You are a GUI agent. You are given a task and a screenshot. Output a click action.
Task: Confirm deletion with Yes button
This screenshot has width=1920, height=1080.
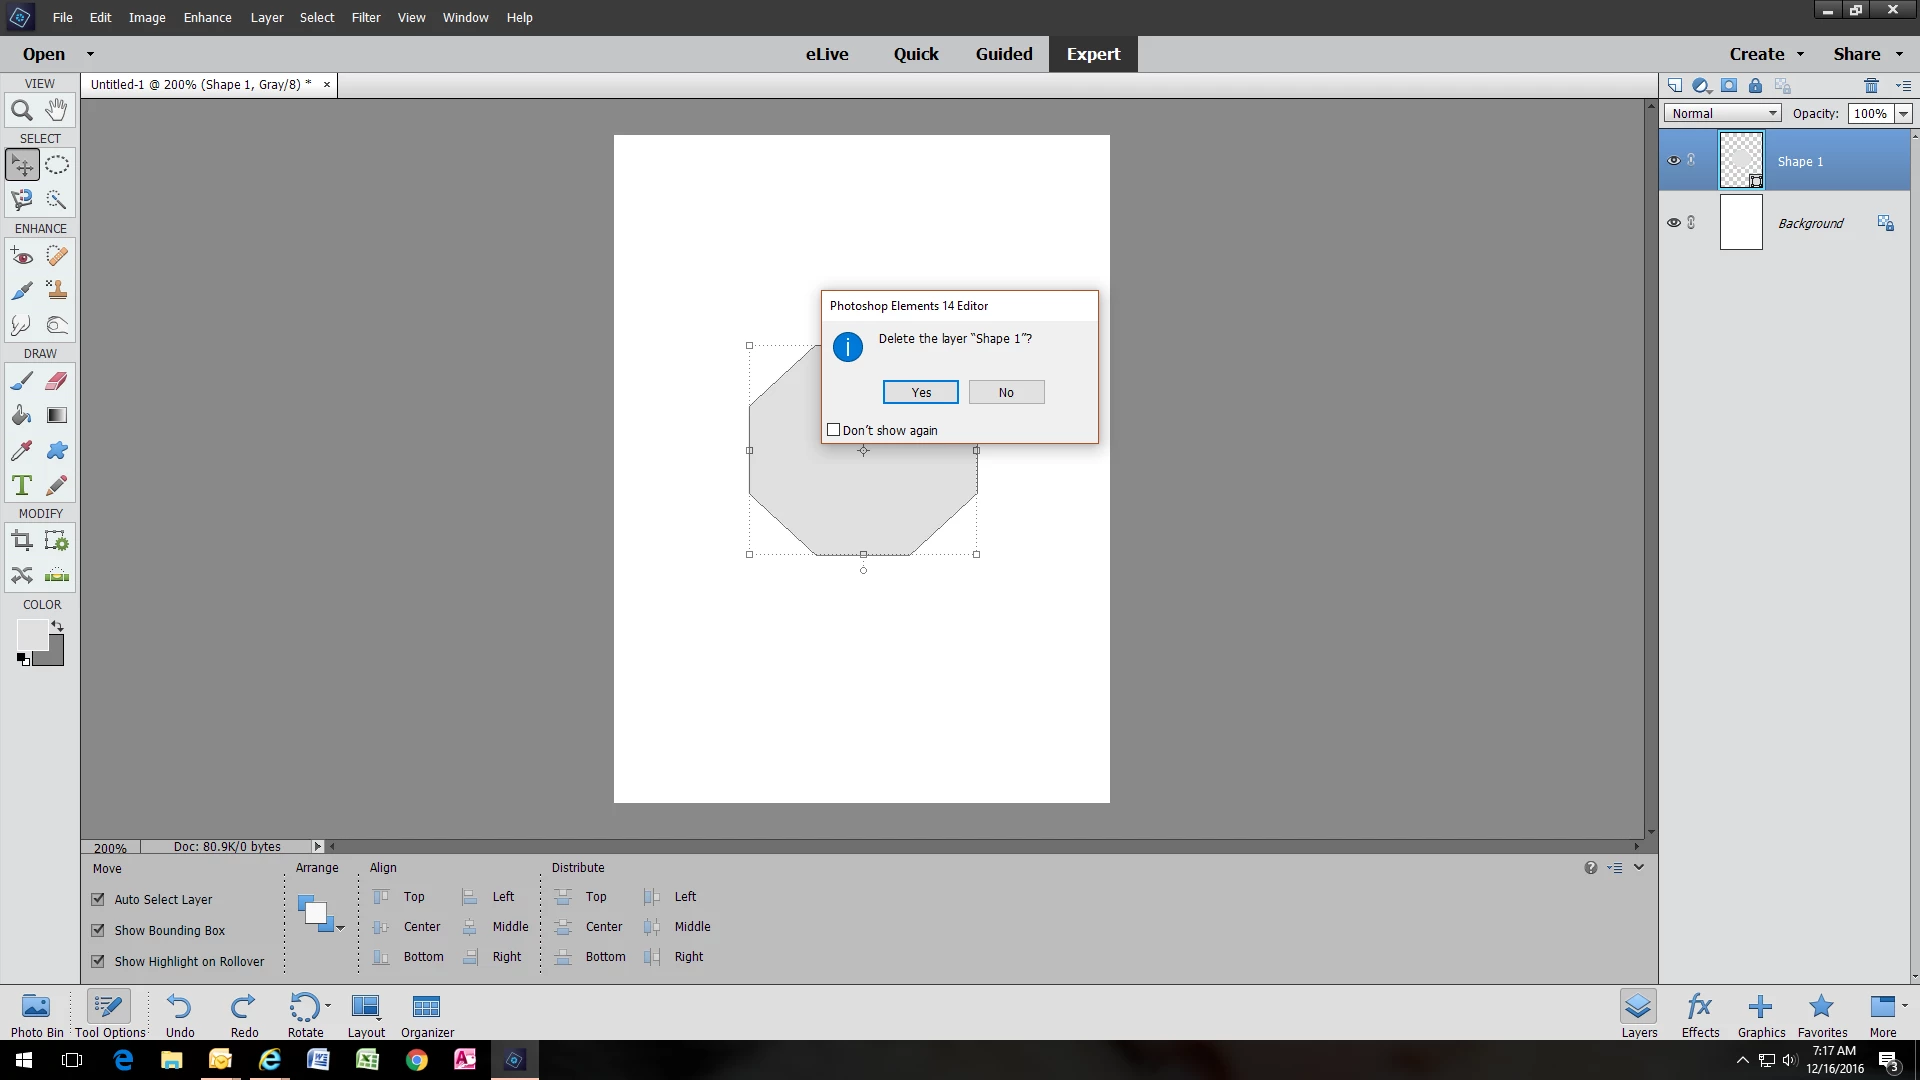(x=920, y=392)
